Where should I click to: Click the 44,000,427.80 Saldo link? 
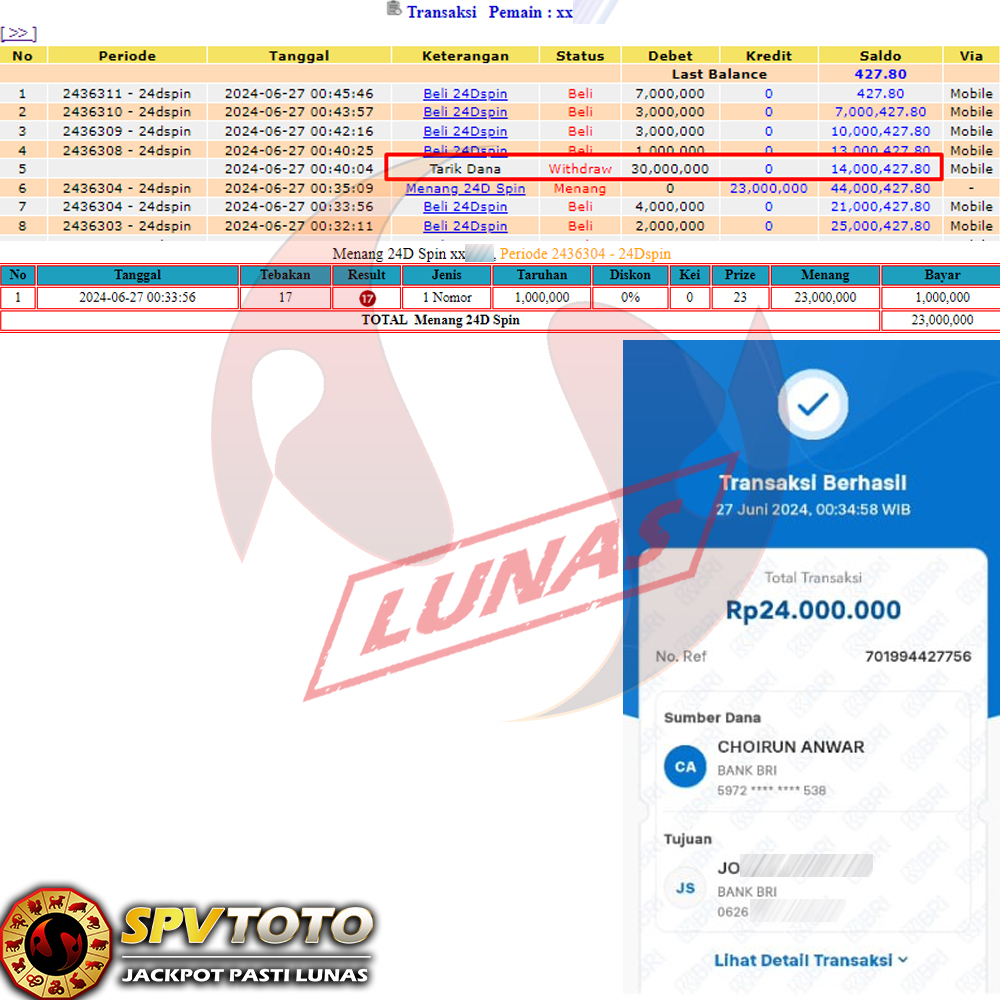(x=880, y=188)
